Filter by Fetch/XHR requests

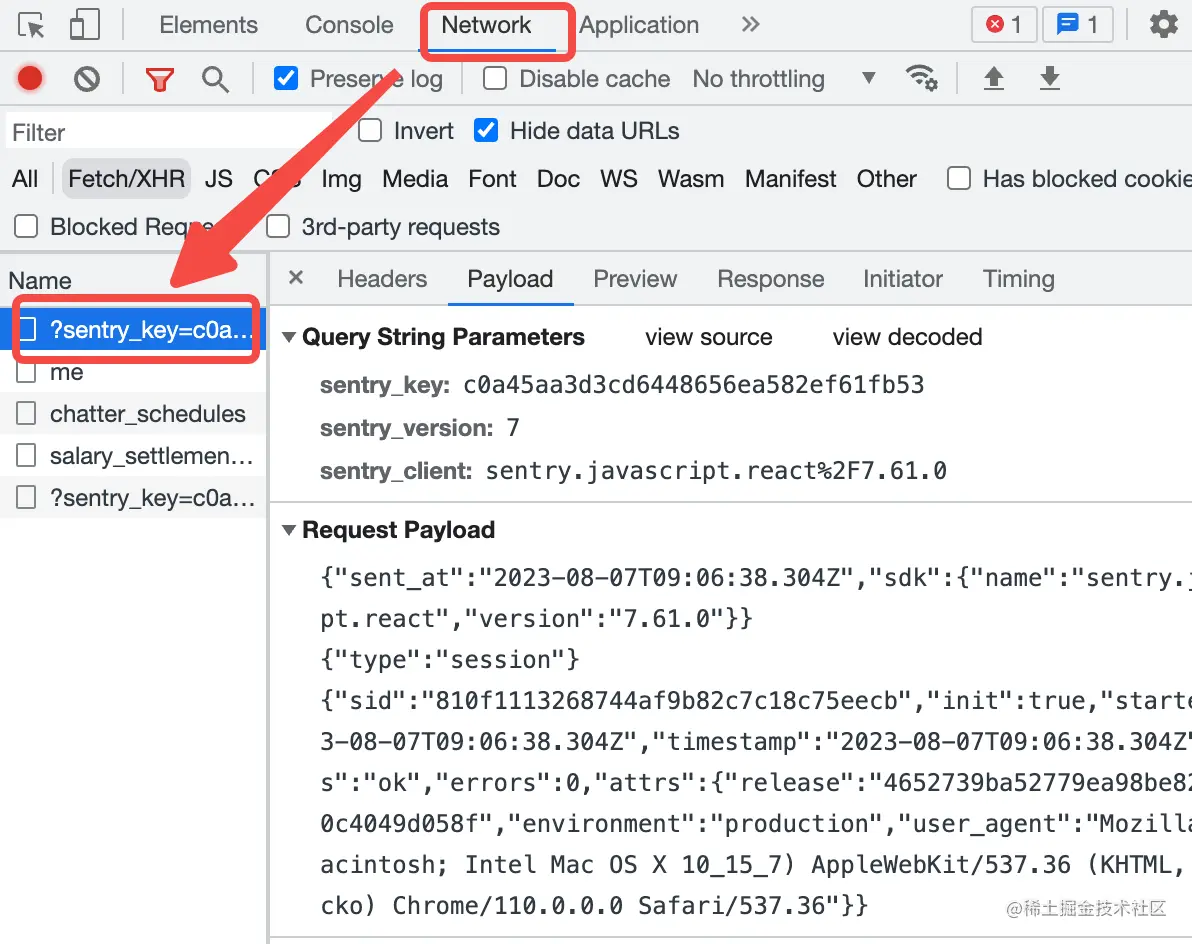click(126, 179)
